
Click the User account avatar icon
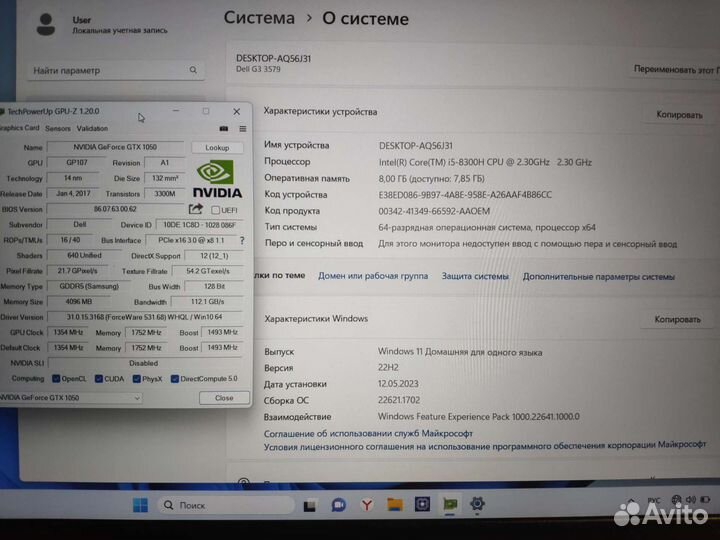[46, 24]
